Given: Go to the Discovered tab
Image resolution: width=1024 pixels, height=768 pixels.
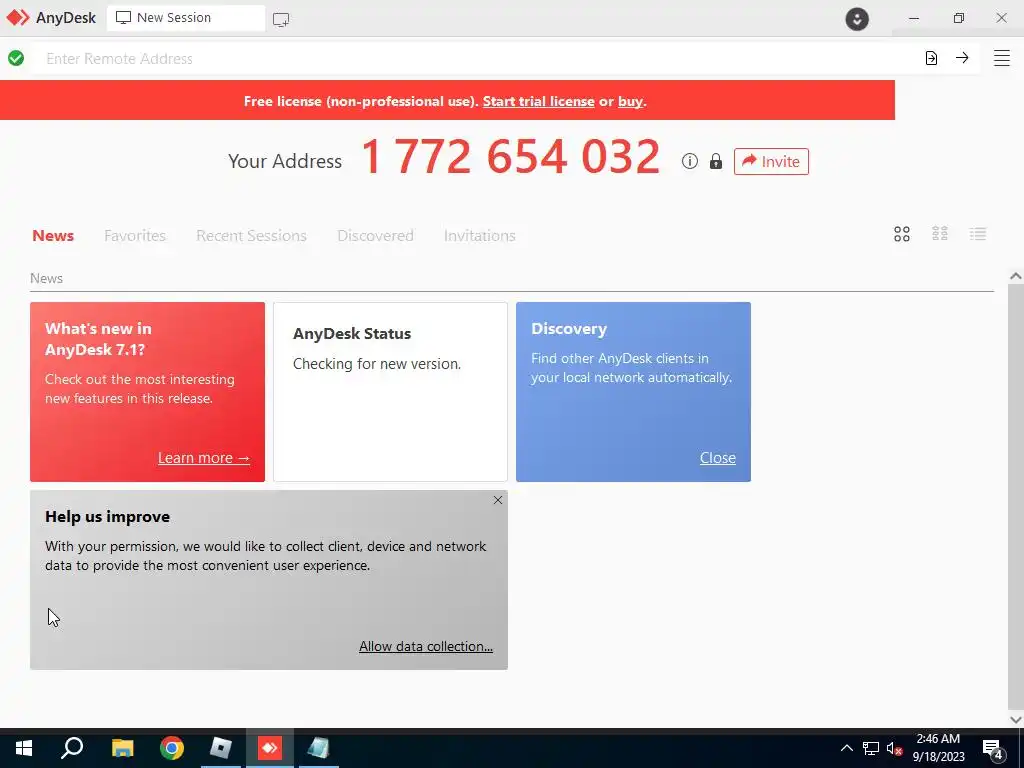Looking at the screenshot, I should (376, 236).
